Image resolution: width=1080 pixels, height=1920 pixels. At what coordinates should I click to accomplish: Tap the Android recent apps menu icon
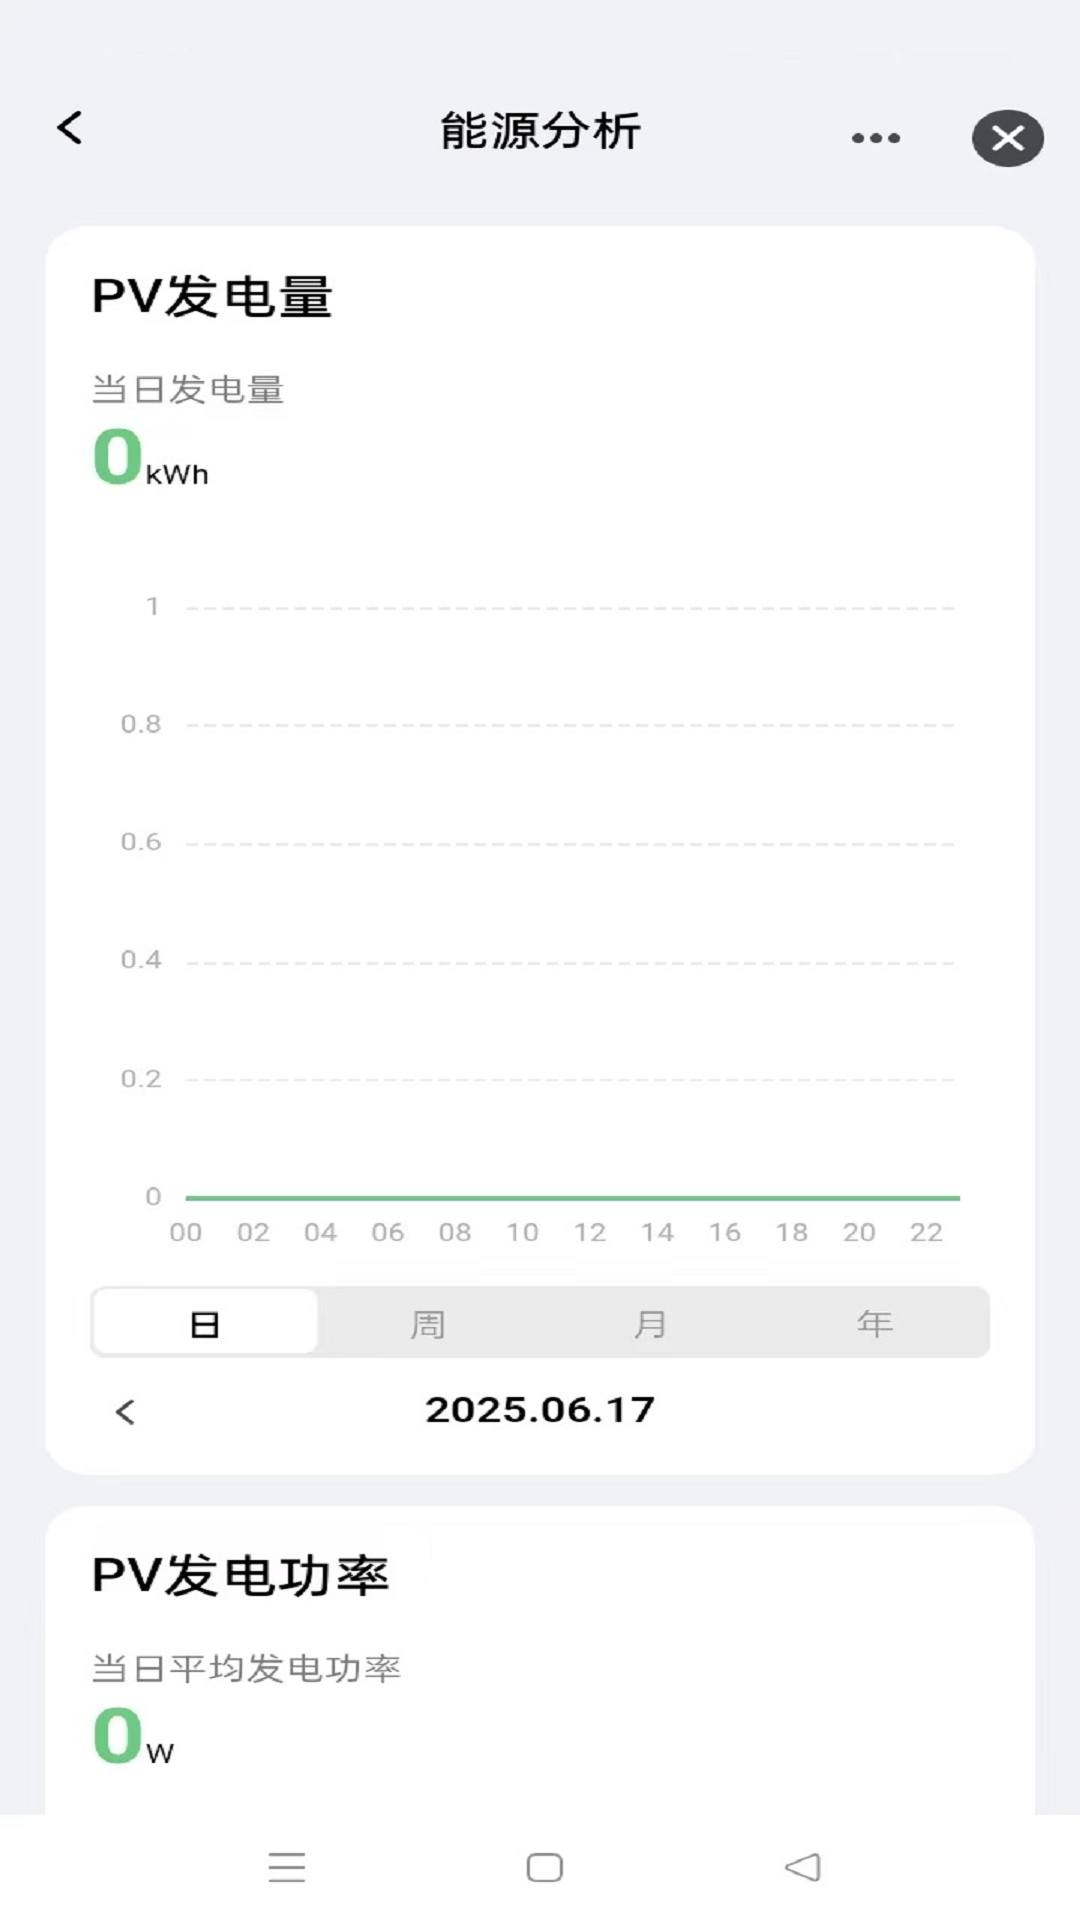click(287, 1867)
